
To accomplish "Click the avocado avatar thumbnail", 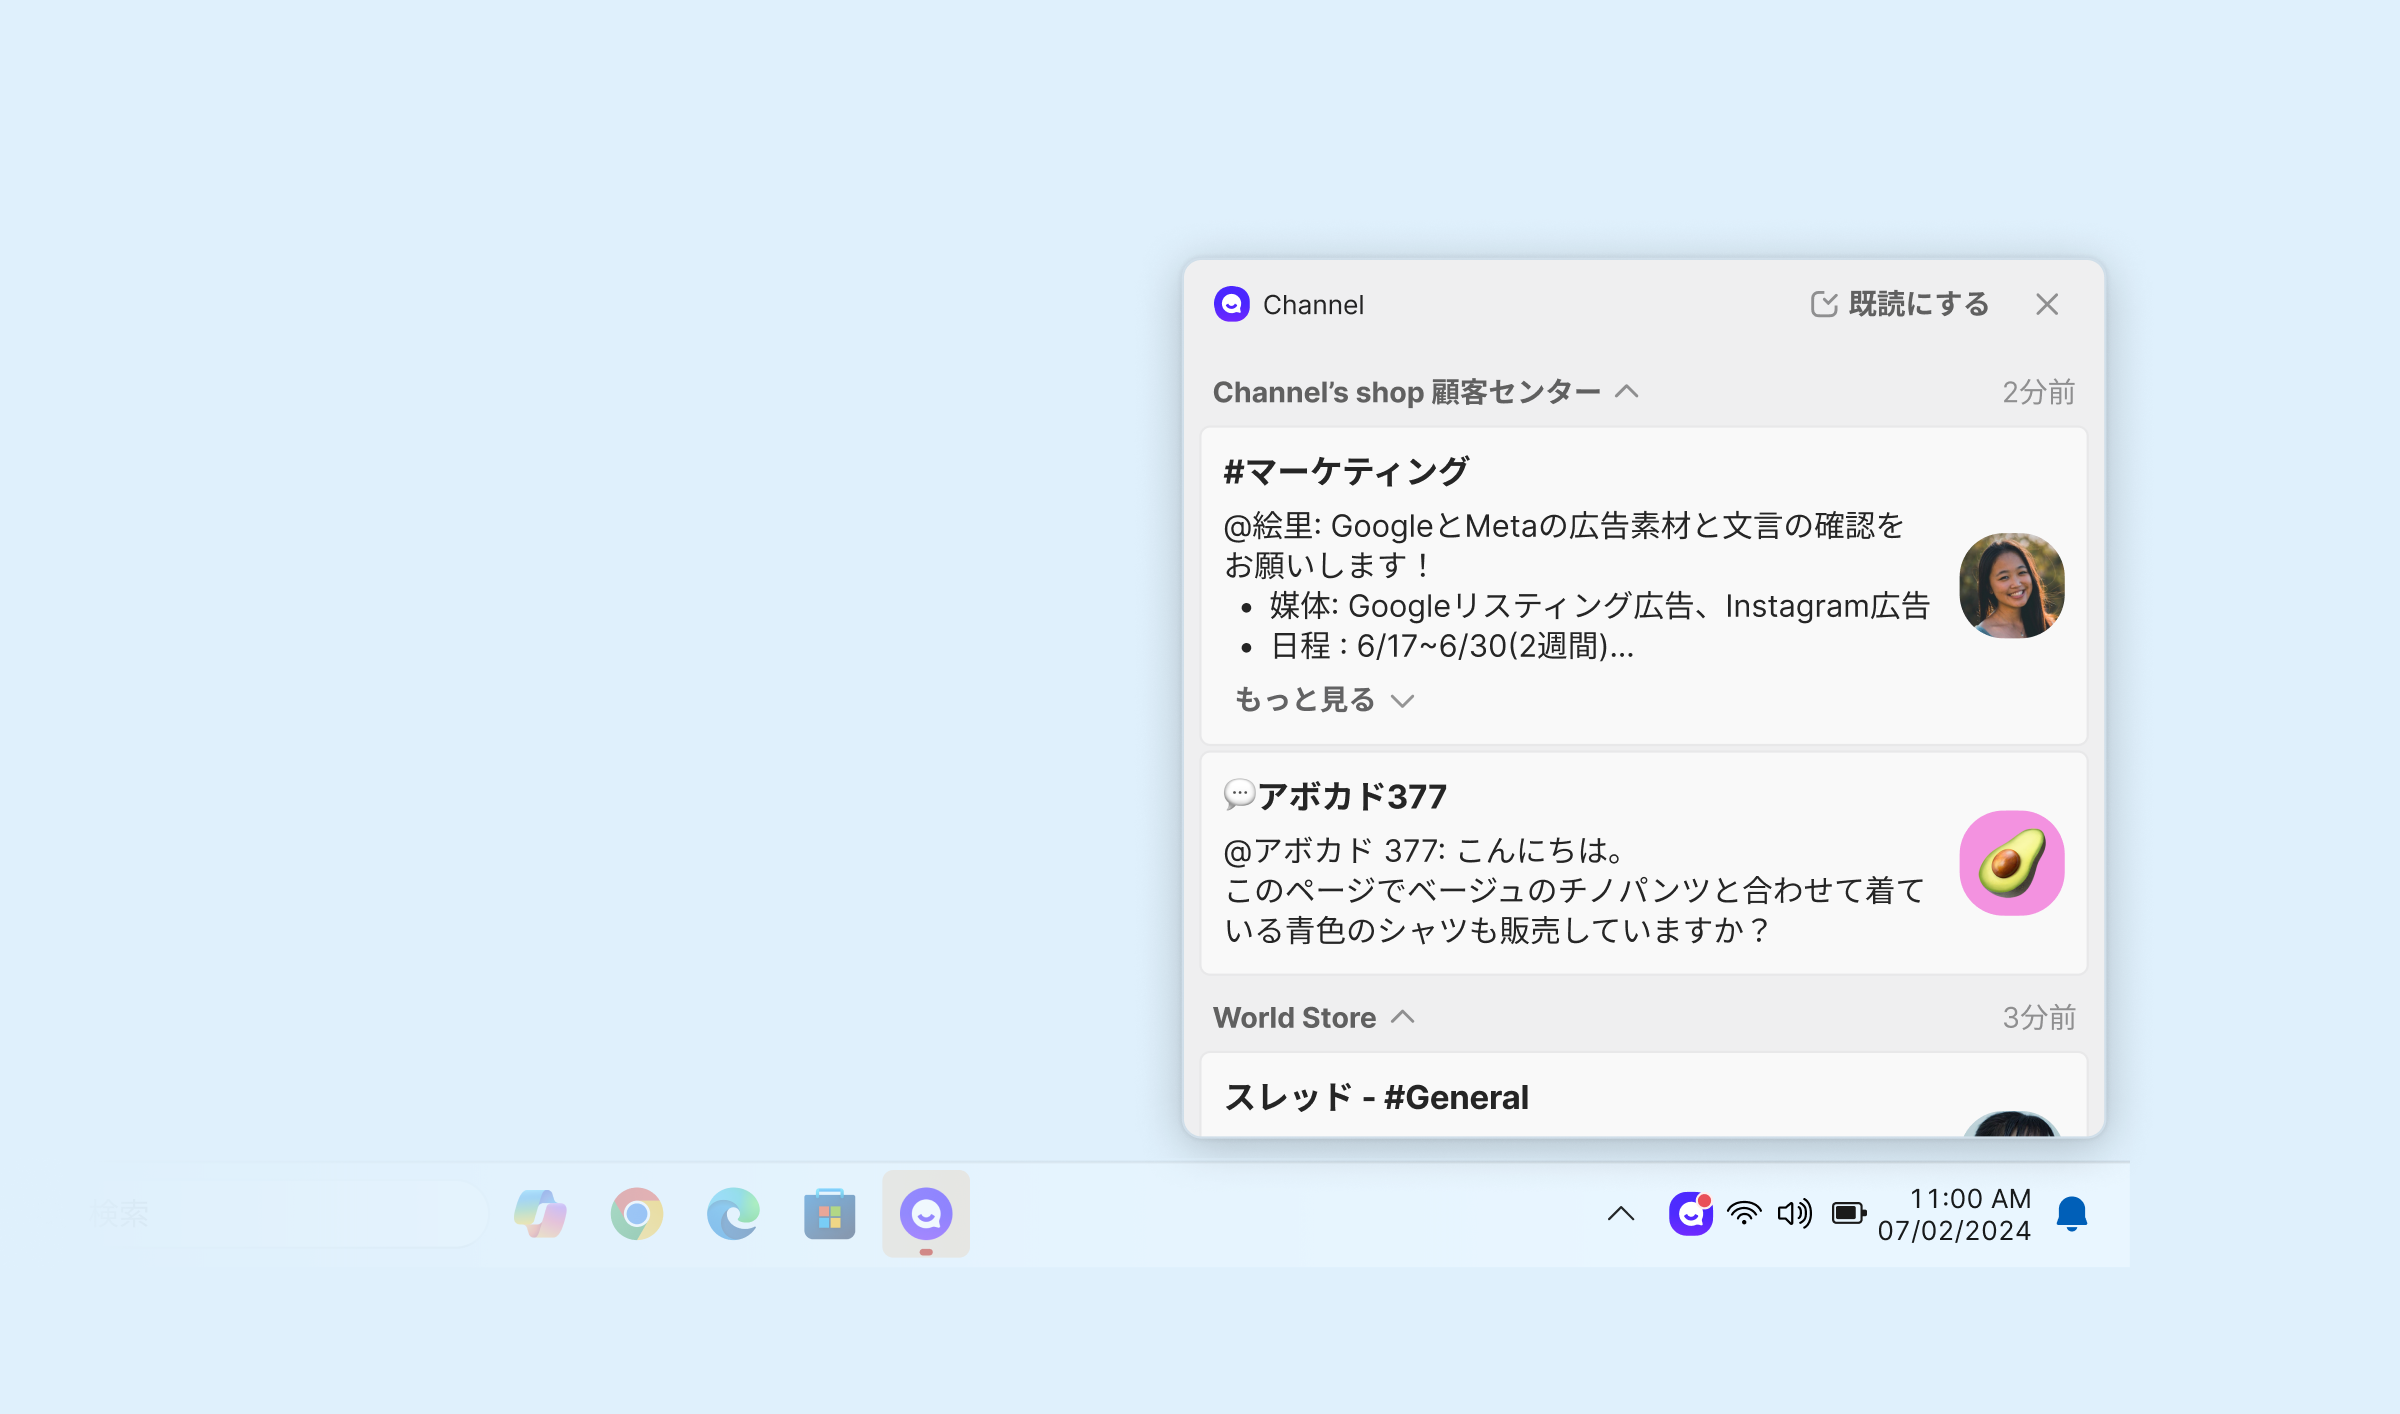I will (2011, 863).
